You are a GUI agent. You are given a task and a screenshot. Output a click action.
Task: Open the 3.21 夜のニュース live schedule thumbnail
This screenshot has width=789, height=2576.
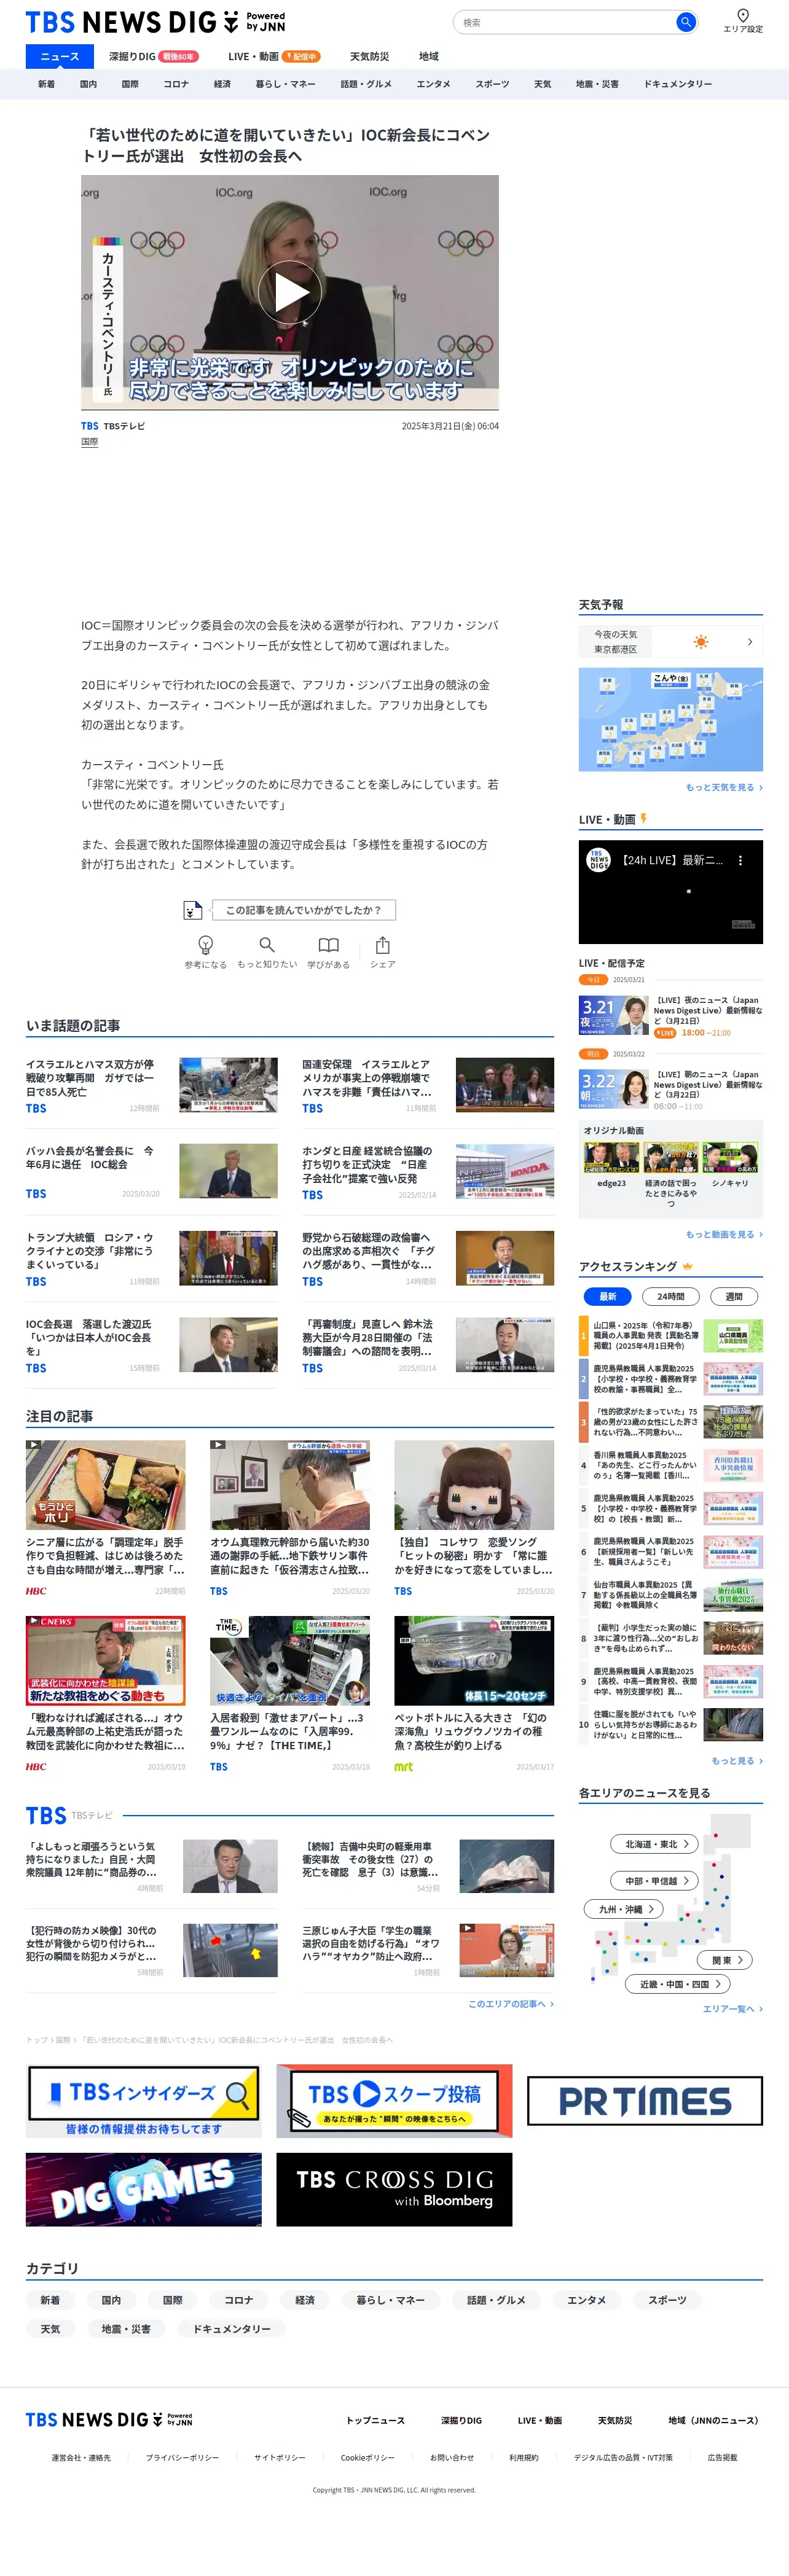(614, 1015)
